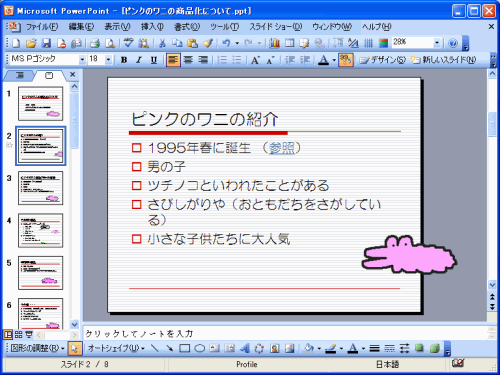This screenshot has height=375, width=500.
Task: Run the spelling check icon
Action: [x=128, y=43]
